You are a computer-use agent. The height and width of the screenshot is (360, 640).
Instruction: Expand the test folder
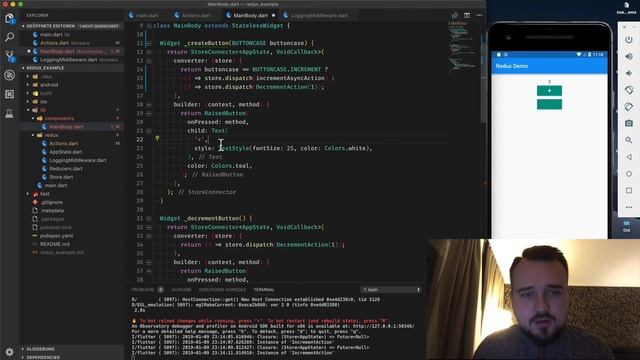pos(28,194)
